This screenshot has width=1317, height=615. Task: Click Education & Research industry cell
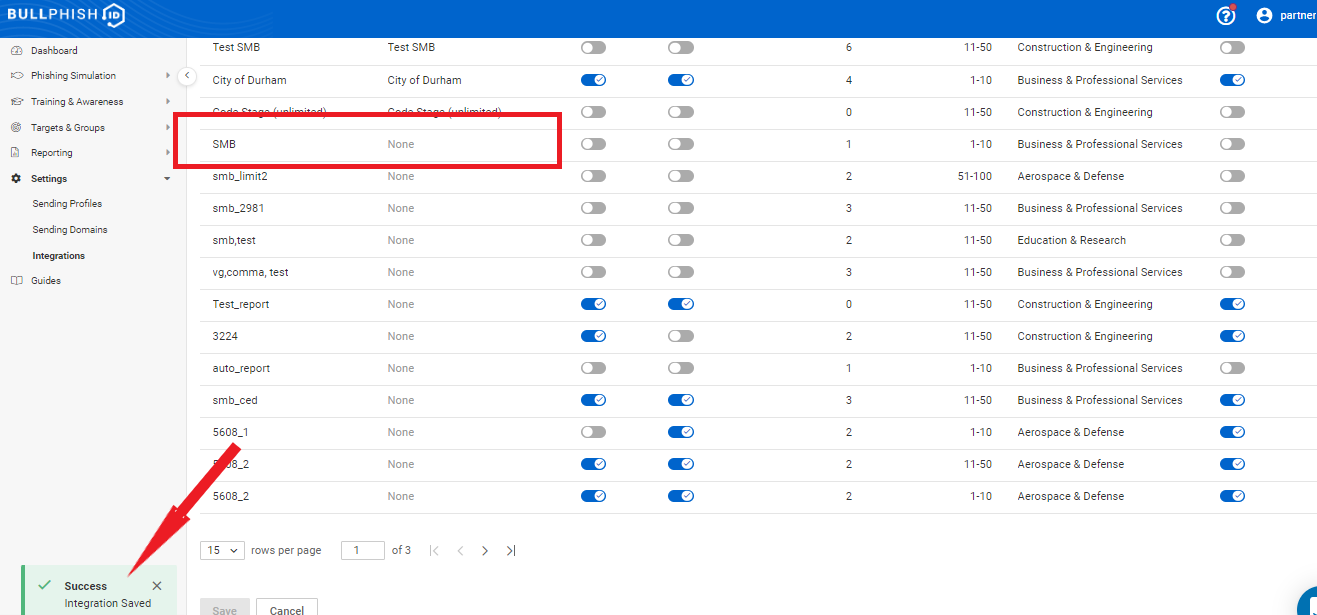point(1072,240)
